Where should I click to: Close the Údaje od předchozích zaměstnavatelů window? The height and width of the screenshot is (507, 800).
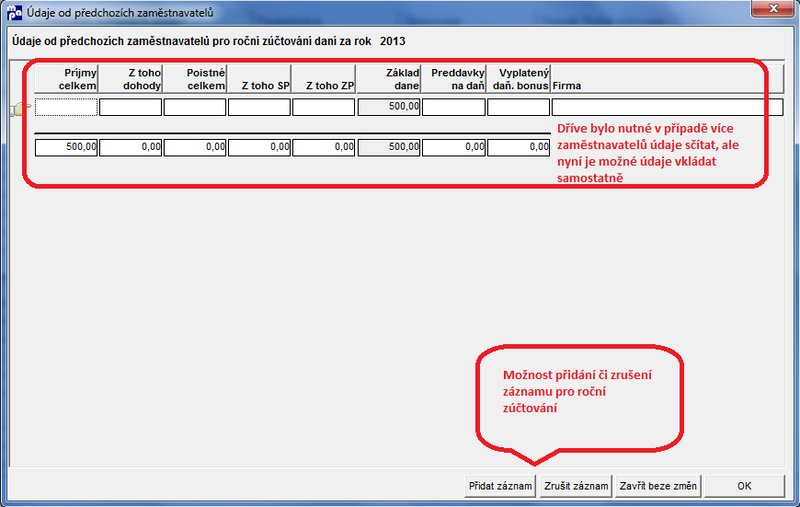pyautogui.click(x=773, y=8)
